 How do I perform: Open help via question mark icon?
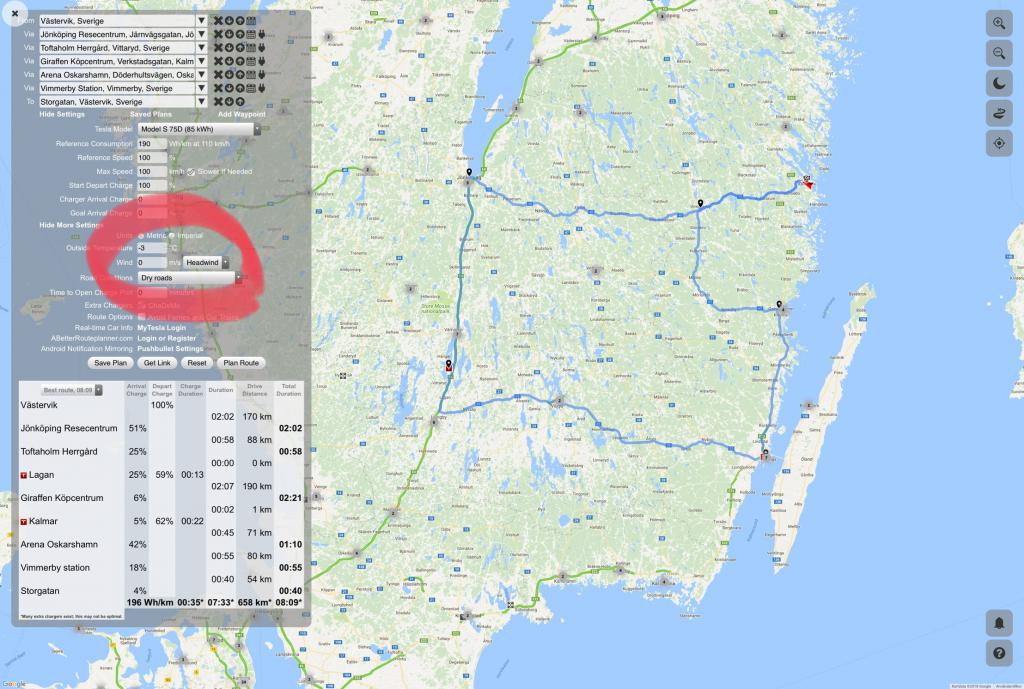[998, 653]
